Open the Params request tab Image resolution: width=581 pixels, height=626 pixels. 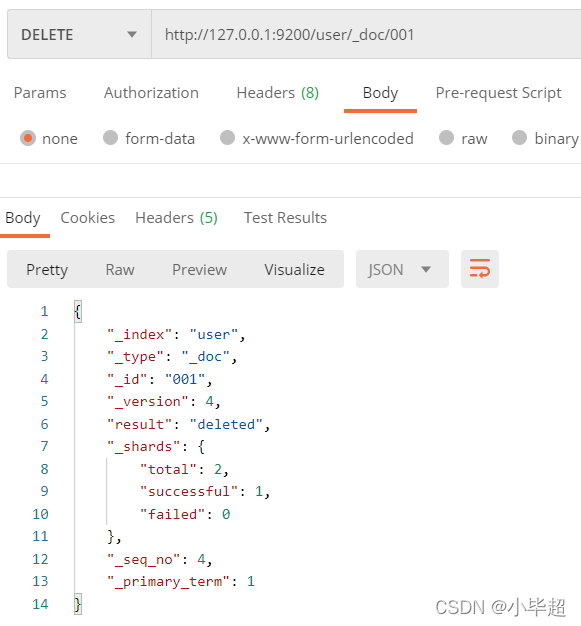[x=40, y=93]
